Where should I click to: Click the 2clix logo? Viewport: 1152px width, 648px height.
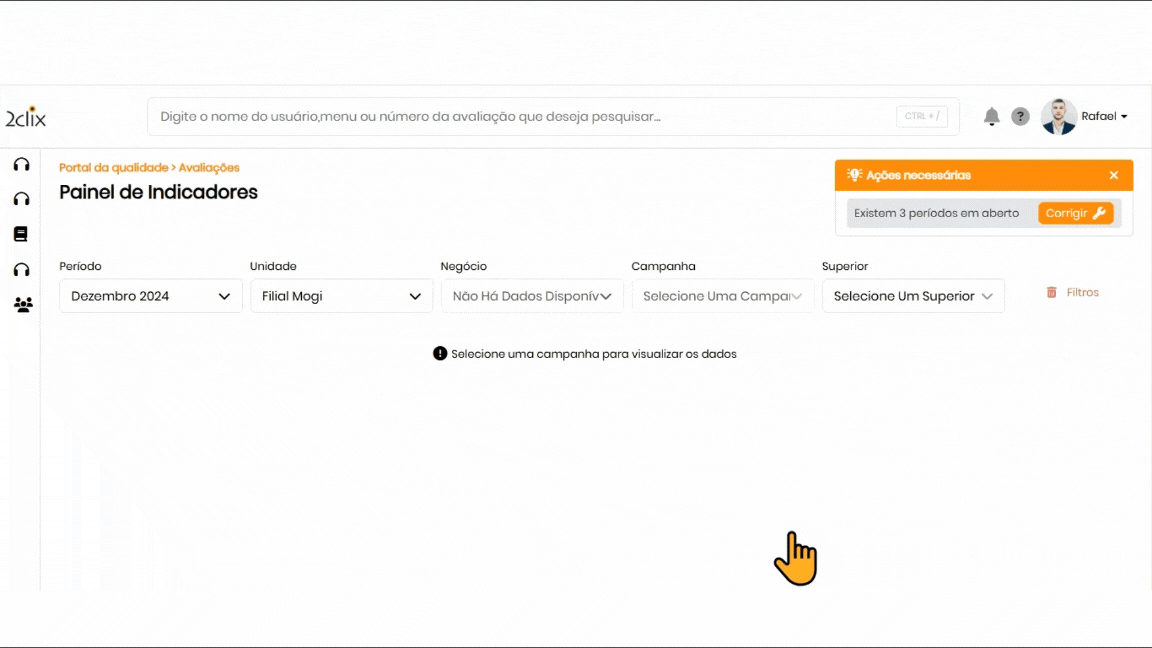coord(26,117)
